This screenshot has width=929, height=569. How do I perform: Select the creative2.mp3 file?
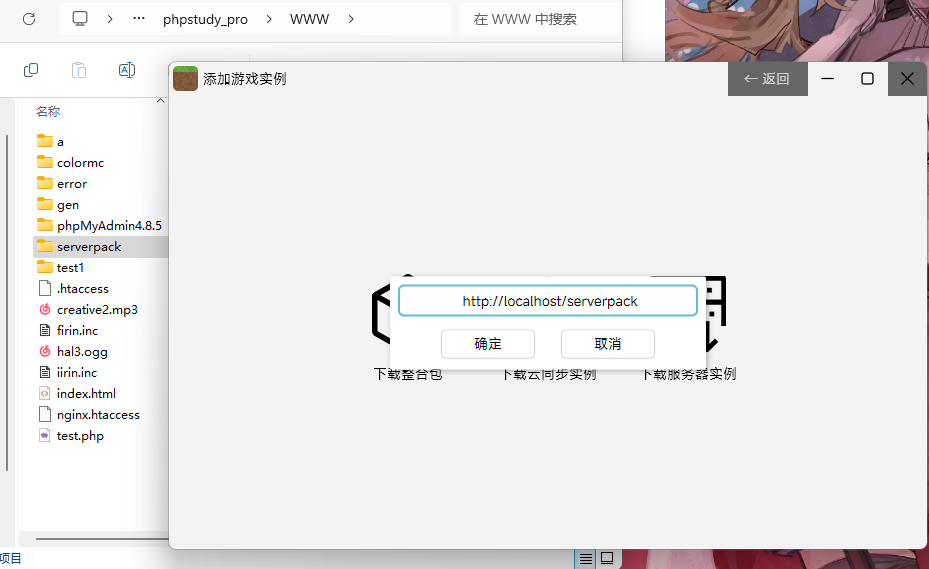pyautogui.click(x=97, y=310)
